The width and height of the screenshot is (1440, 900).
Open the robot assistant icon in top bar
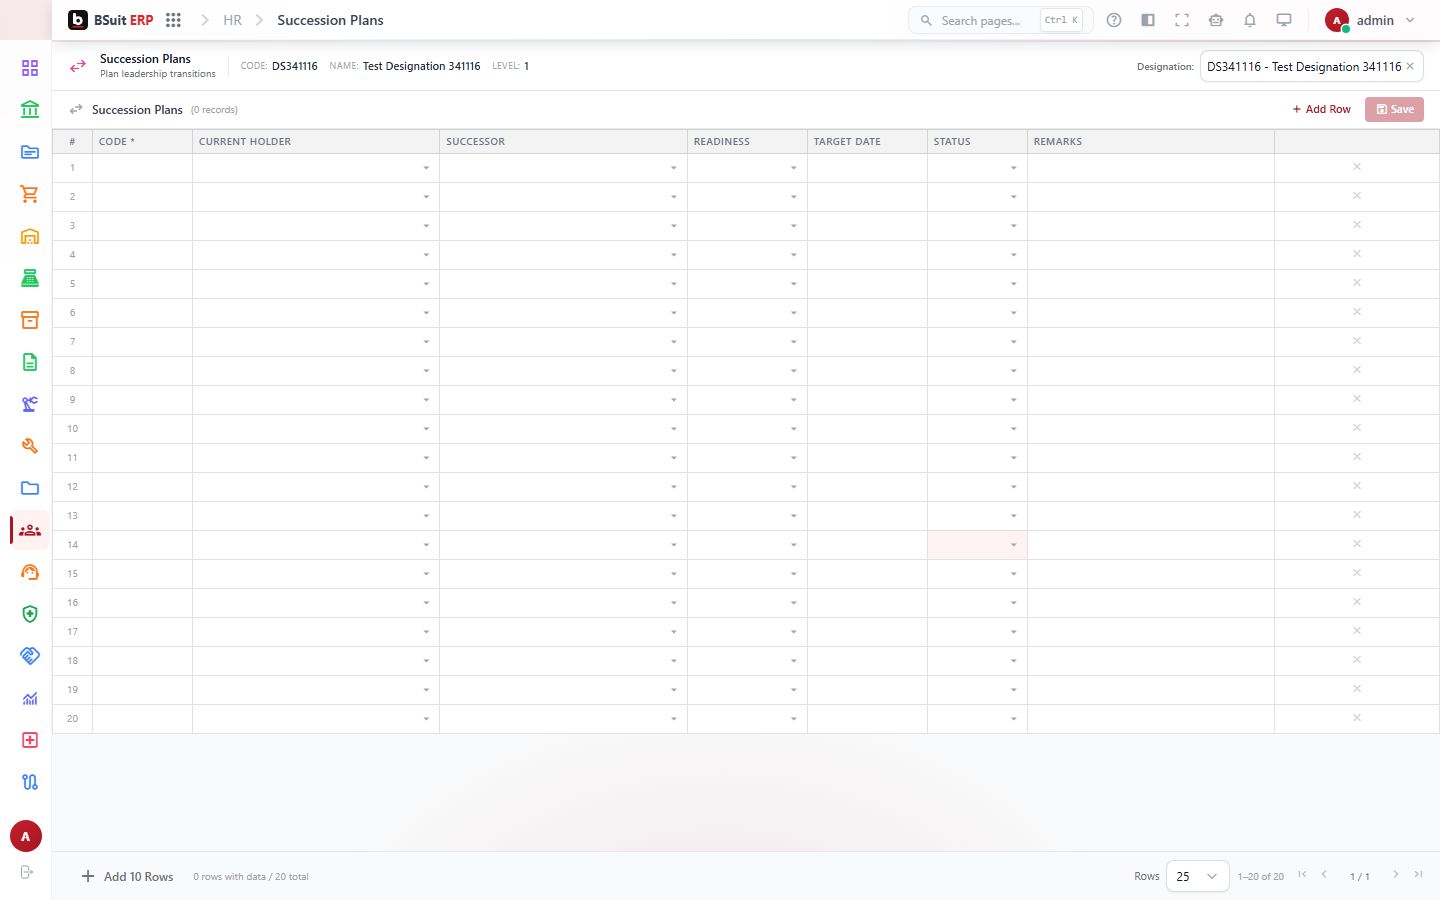1216,20
